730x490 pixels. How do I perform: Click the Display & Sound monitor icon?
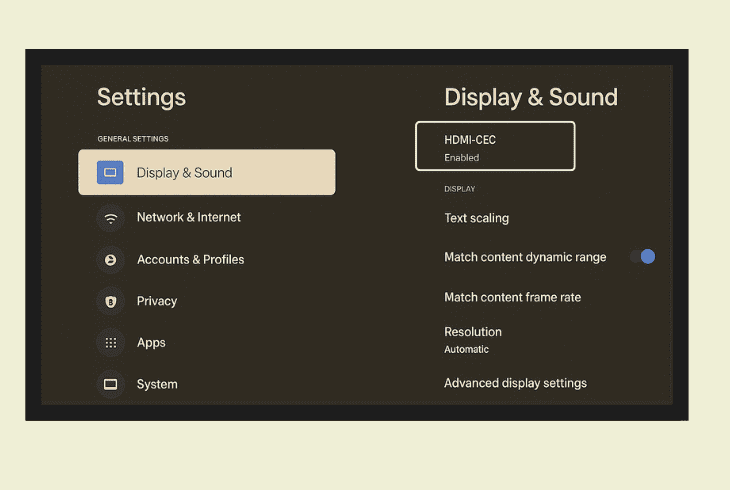coord(110,172)
